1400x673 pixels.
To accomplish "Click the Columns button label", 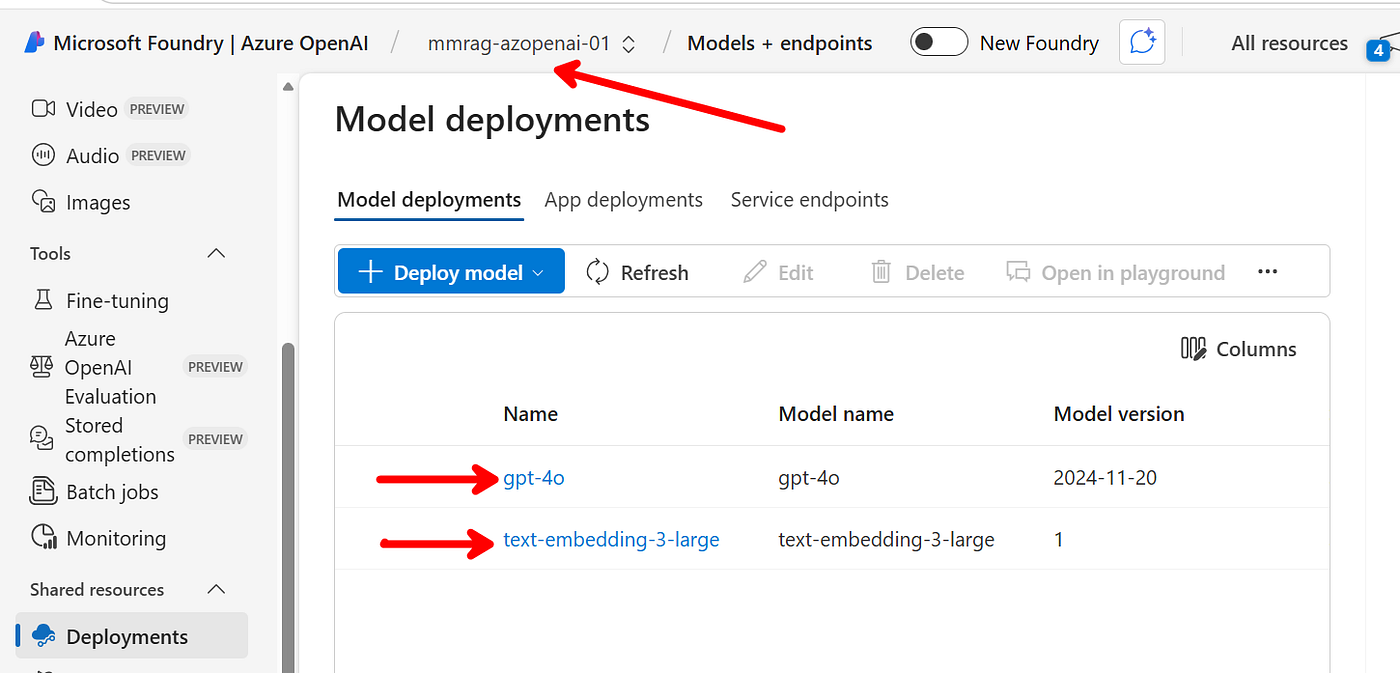I will coord(1257,349).
